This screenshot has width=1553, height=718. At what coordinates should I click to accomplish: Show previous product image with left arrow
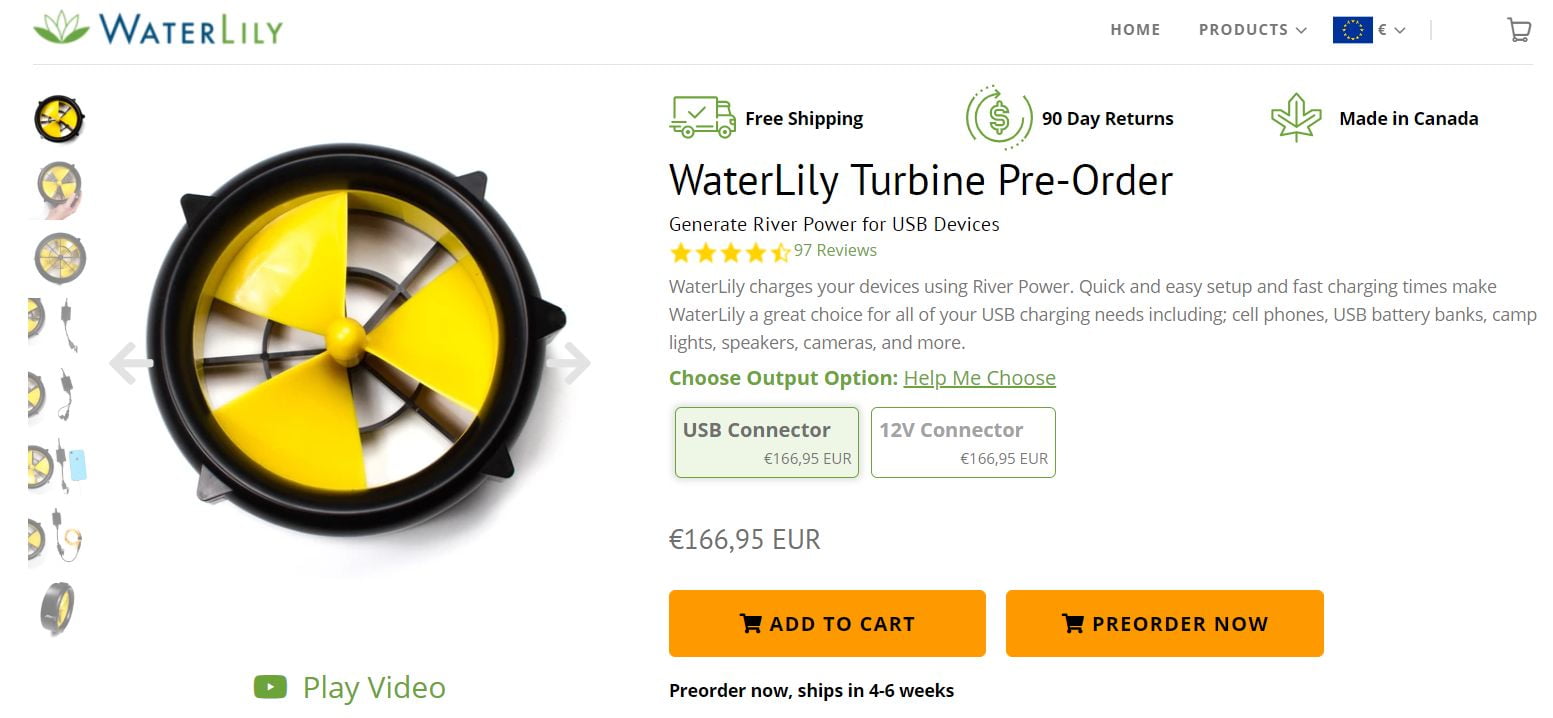tap(131, 363)
